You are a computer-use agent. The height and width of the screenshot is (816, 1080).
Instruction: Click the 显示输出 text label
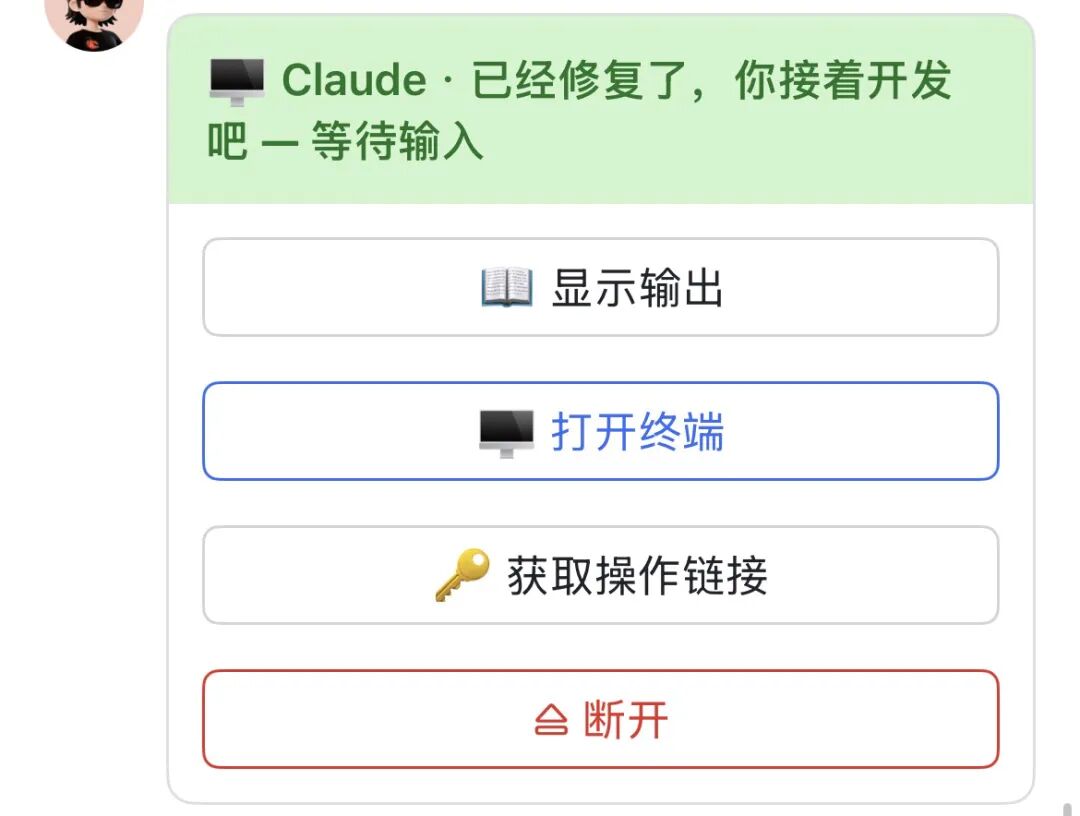tap(638, 288)
